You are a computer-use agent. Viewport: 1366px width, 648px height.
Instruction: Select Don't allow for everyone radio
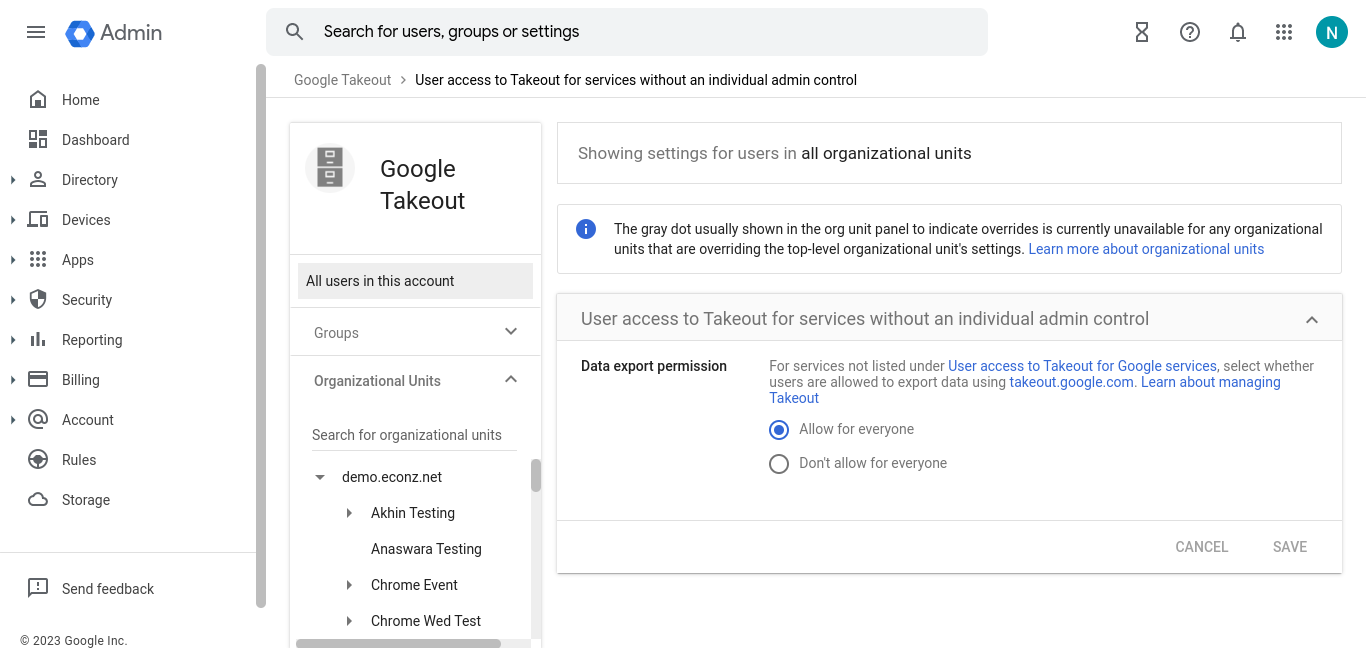pos(779,464)
